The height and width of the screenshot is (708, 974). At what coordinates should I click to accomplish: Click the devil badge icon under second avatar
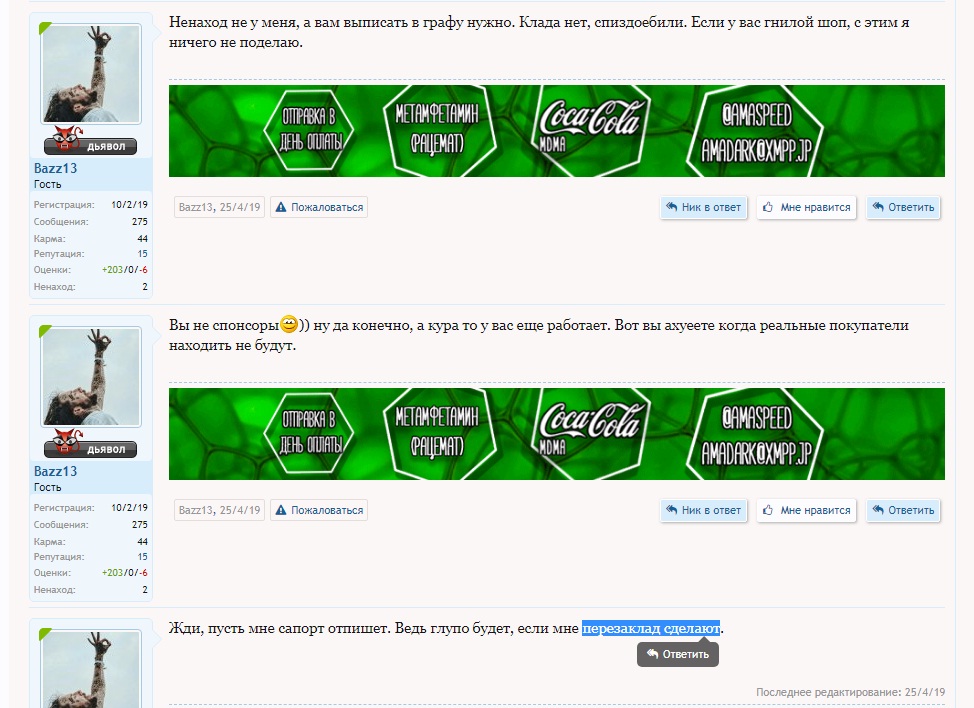pos(67,442)
